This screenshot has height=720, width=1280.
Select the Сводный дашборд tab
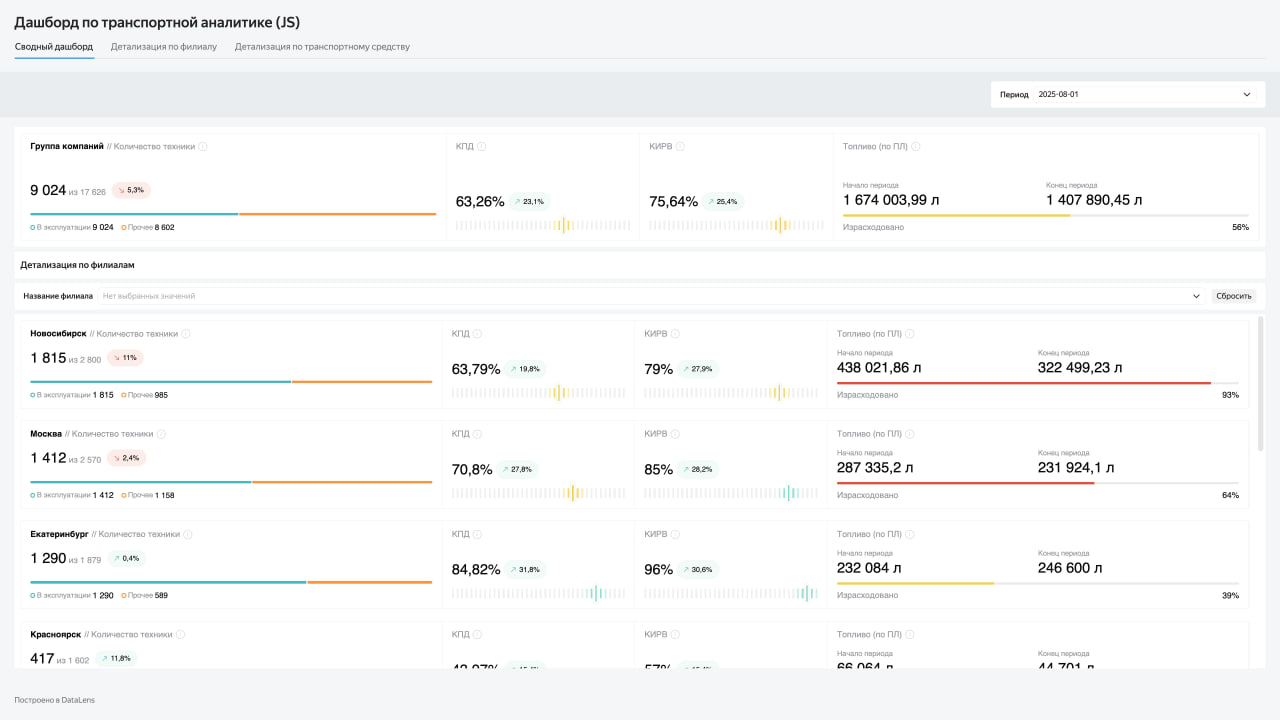click(54, 47)
